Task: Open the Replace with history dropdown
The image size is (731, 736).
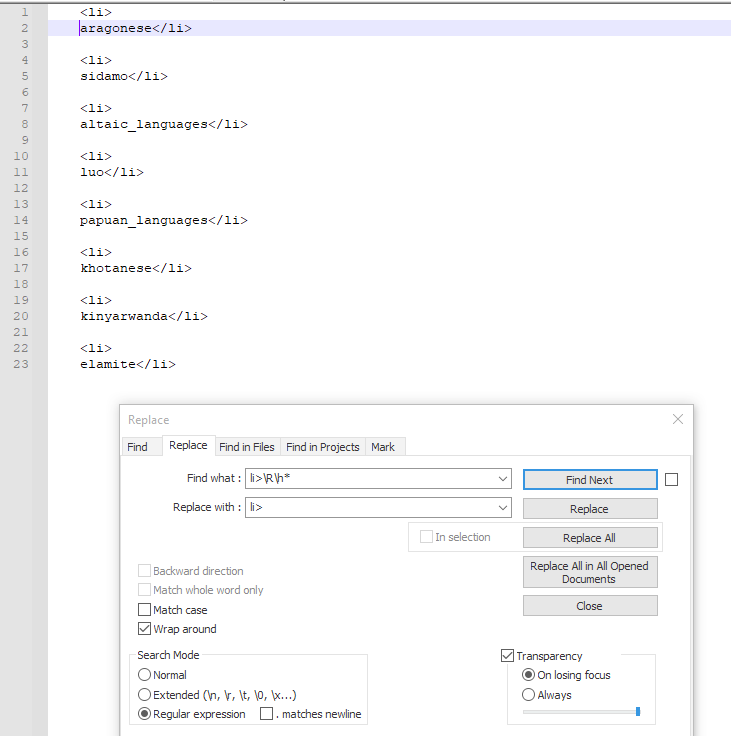Action: (502, 508)
